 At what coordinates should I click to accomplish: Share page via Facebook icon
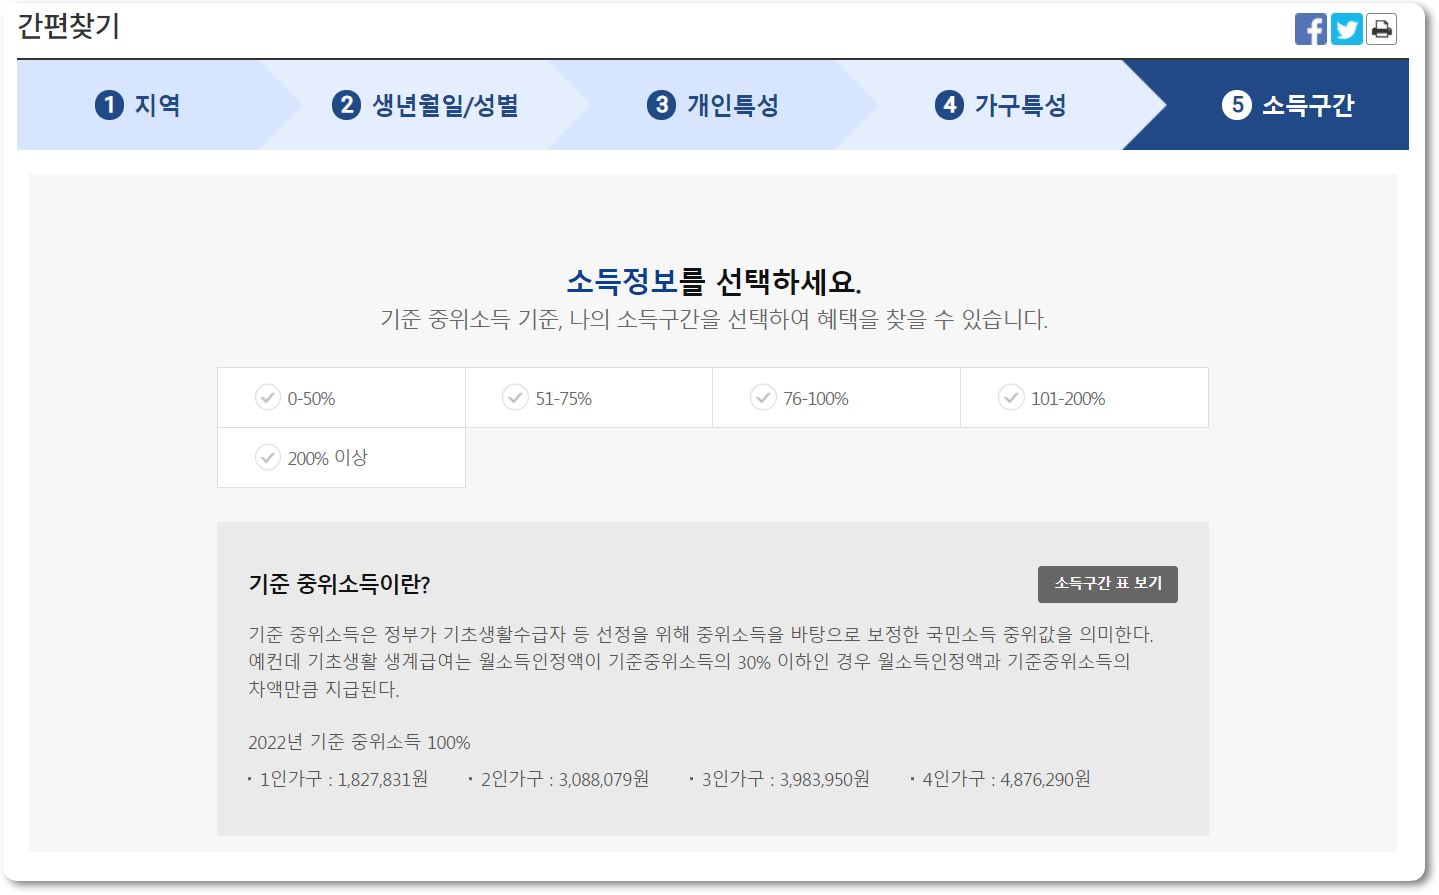(1311, 29)
